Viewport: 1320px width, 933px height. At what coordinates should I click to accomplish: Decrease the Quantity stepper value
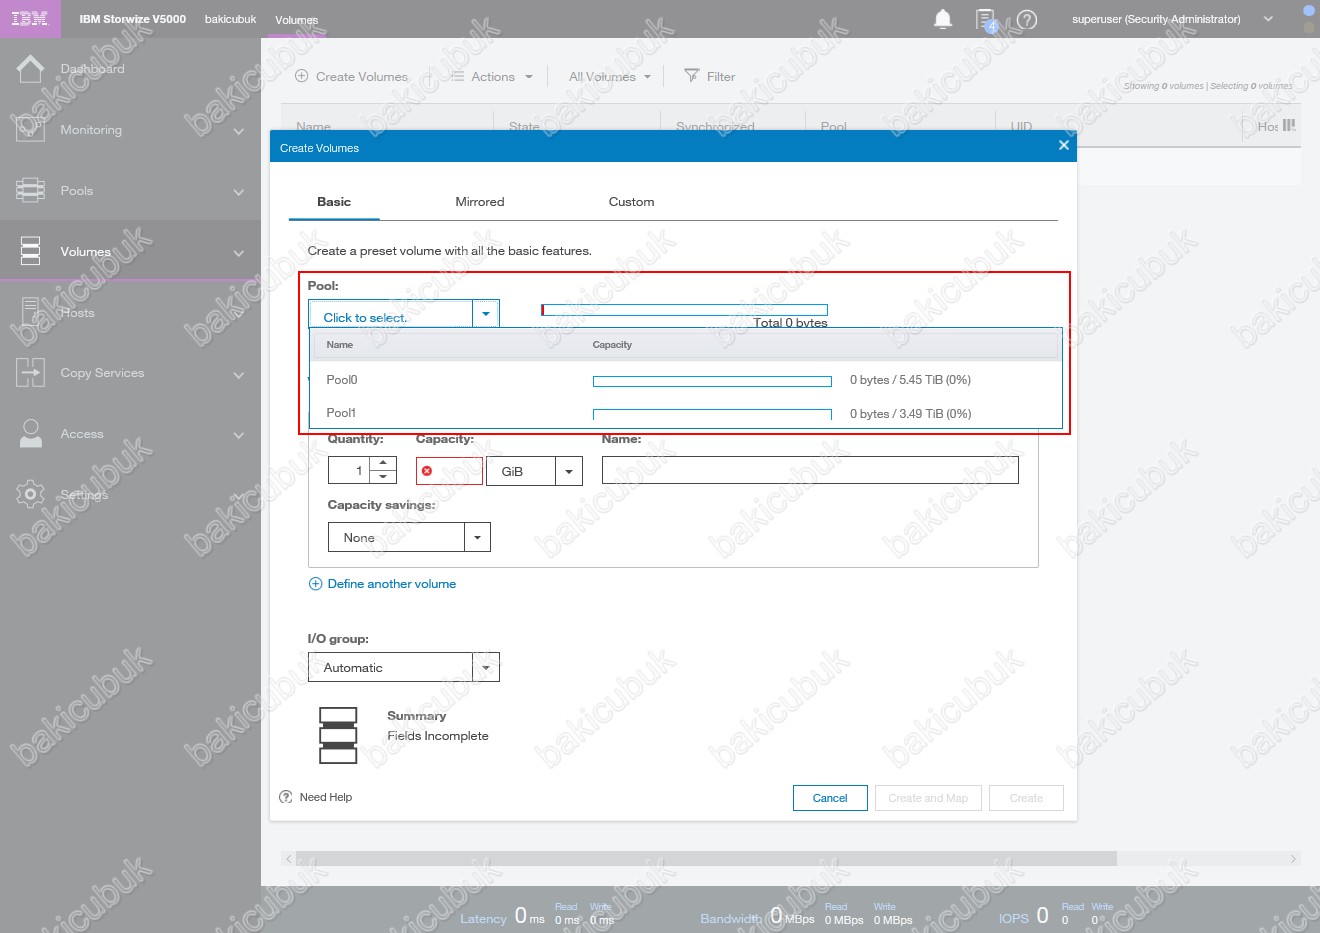(x=383, y=477)
